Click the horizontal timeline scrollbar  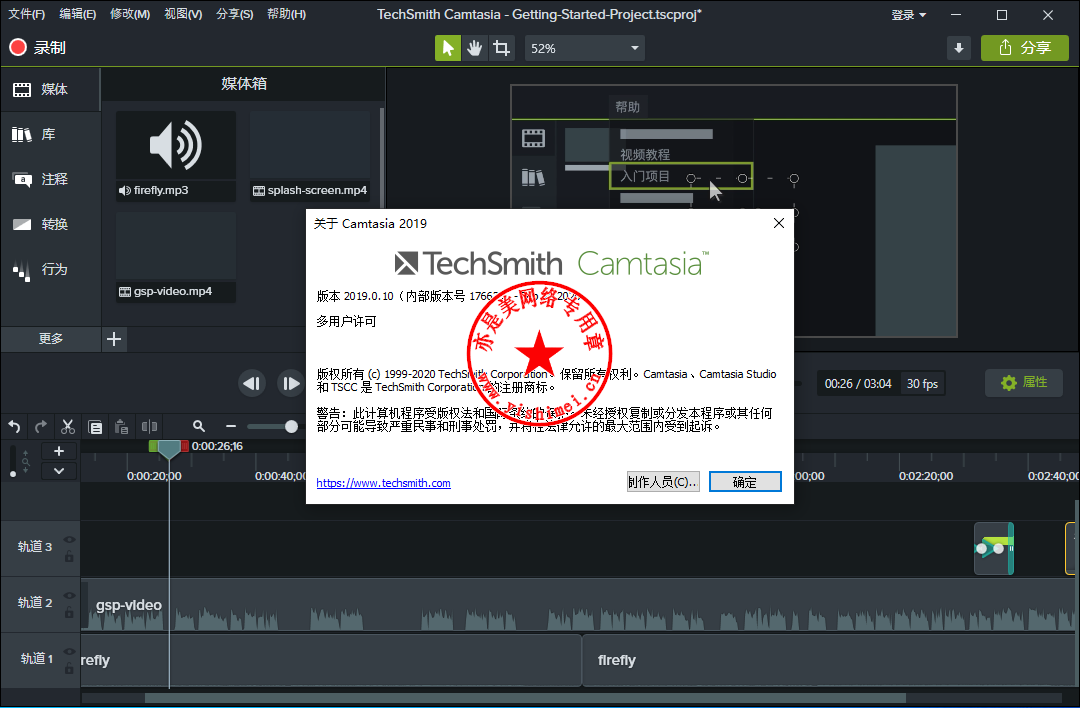525,698
